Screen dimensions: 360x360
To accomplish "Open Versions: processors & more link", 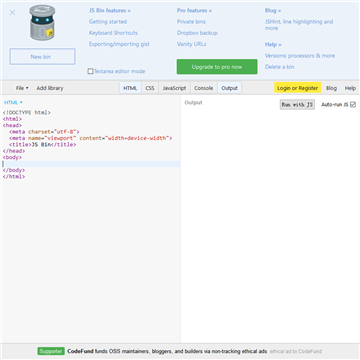I will tap(300, 56).
